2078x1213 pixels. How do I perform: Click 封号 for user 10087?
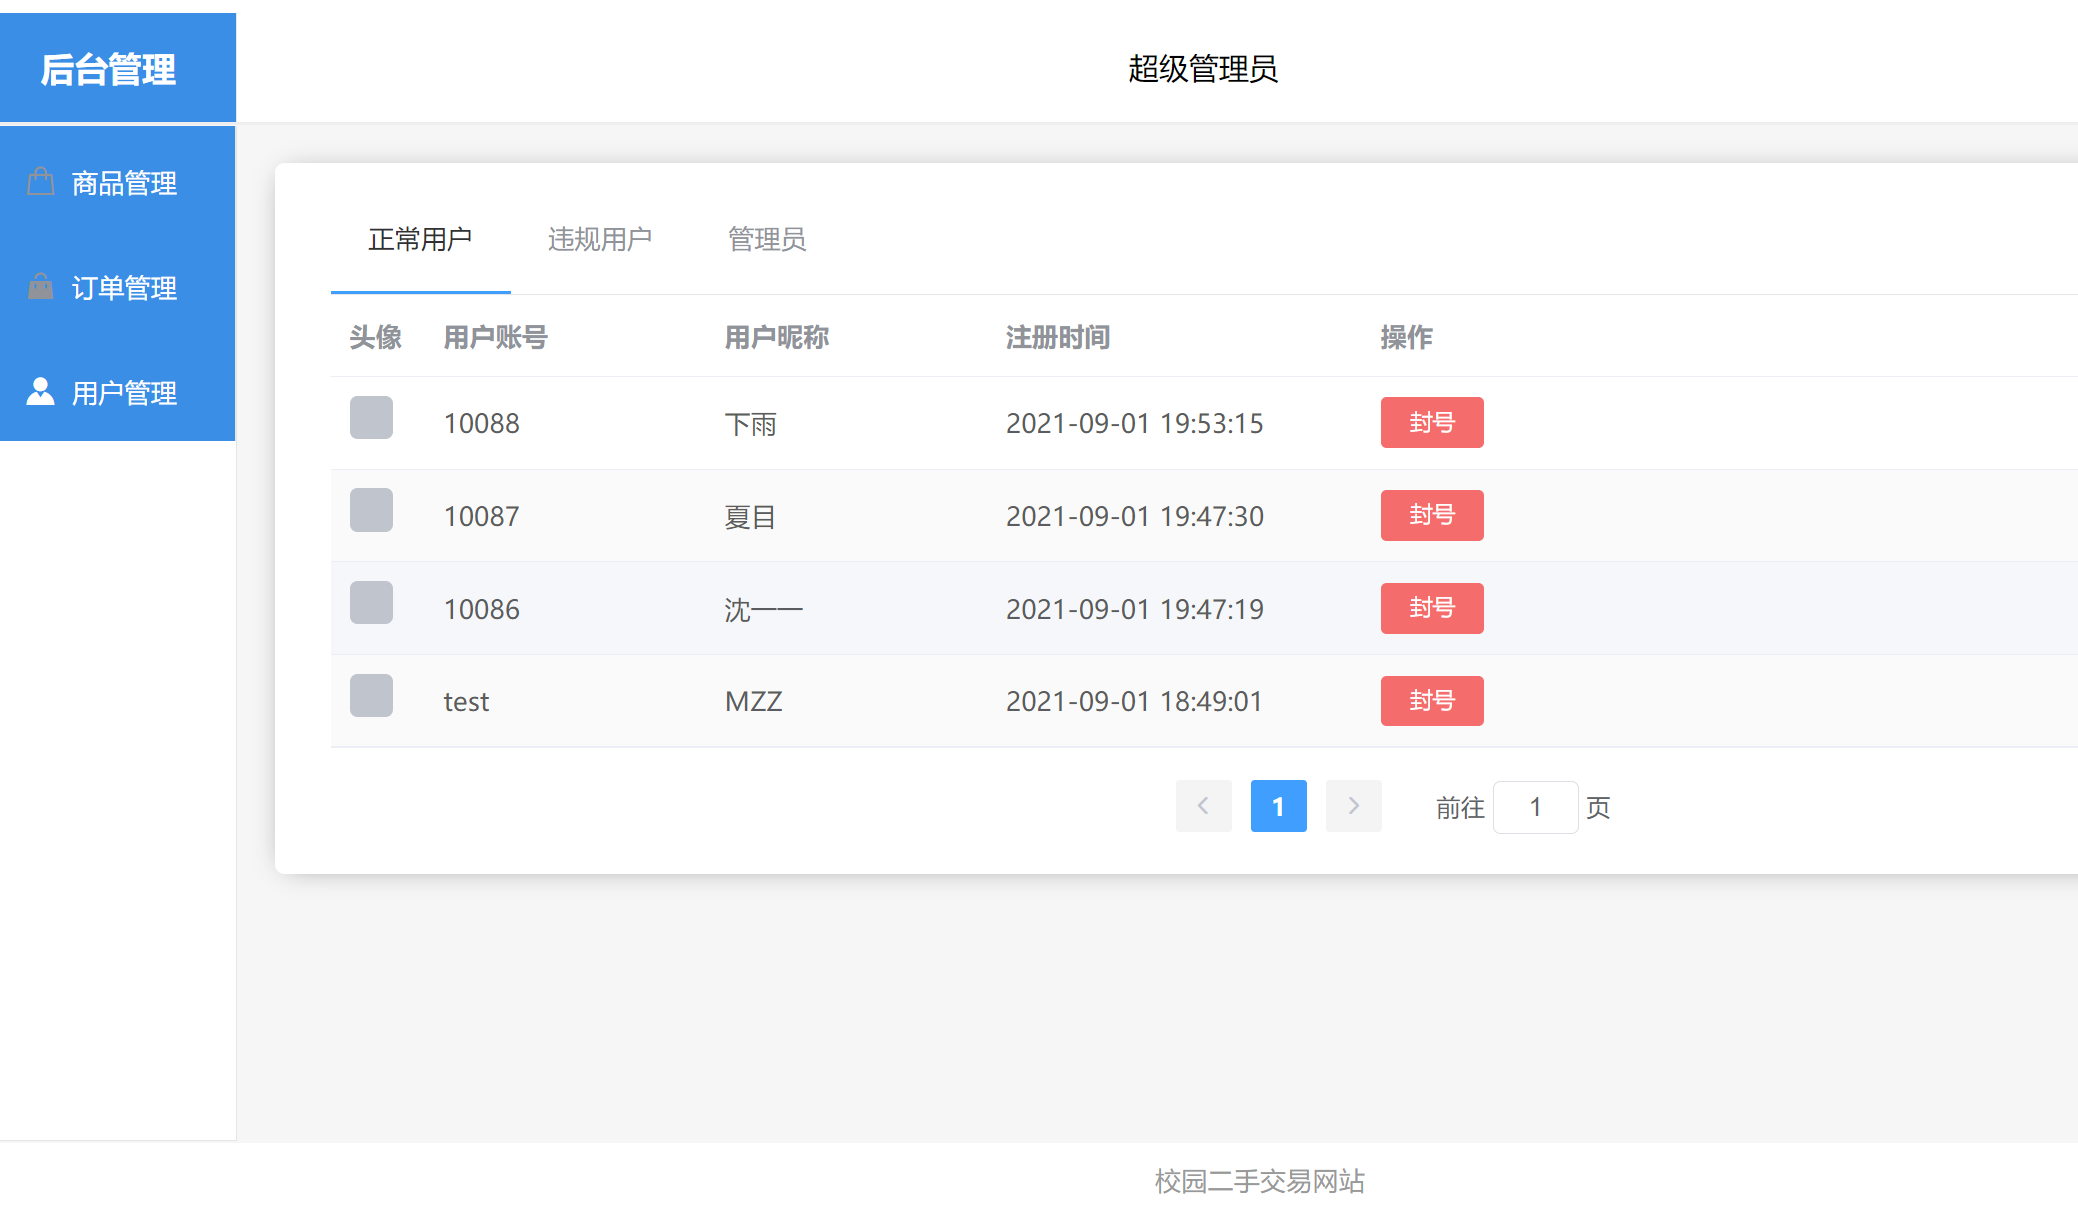(1432, 515)
